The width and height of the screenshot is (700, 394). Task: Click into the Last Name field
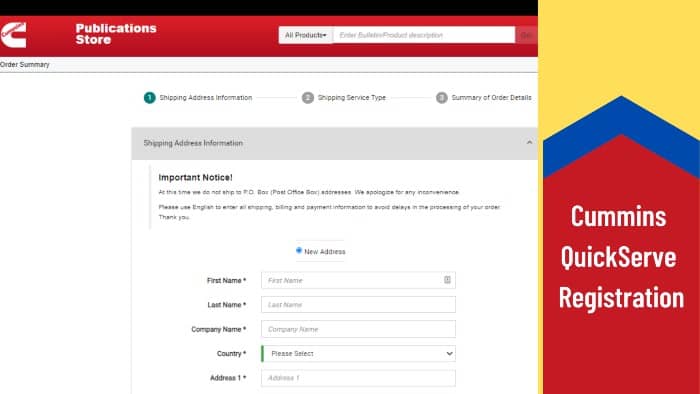(358, 305)
